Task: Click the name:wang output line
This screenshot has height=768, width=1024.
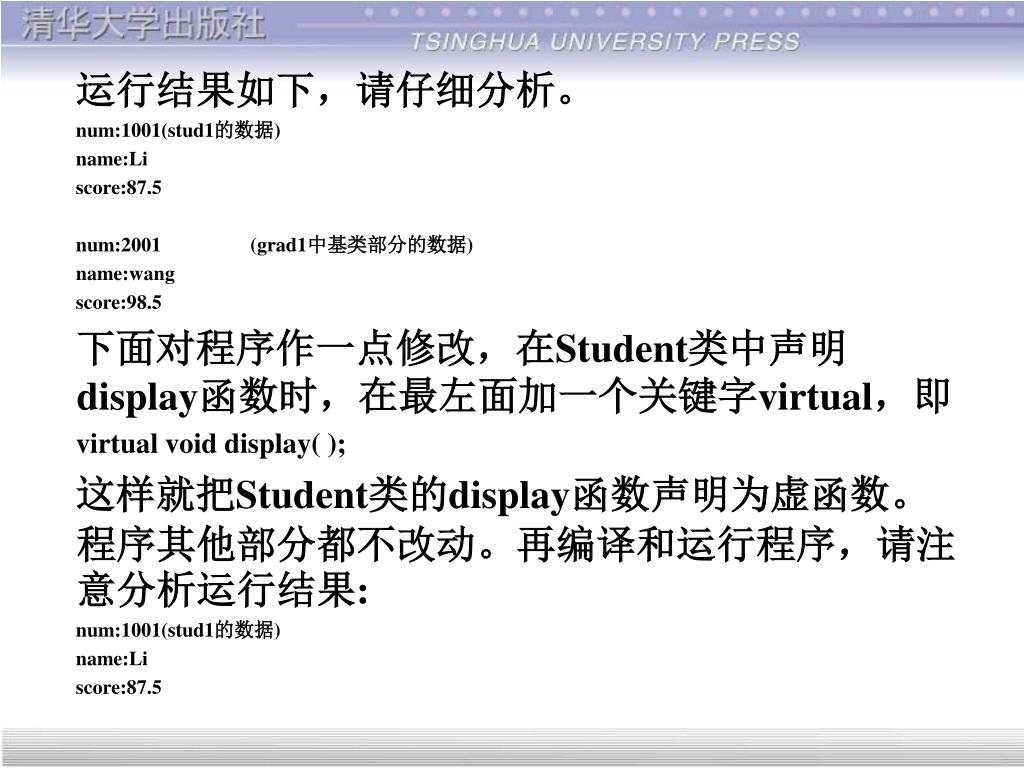Action: point(125,274)
